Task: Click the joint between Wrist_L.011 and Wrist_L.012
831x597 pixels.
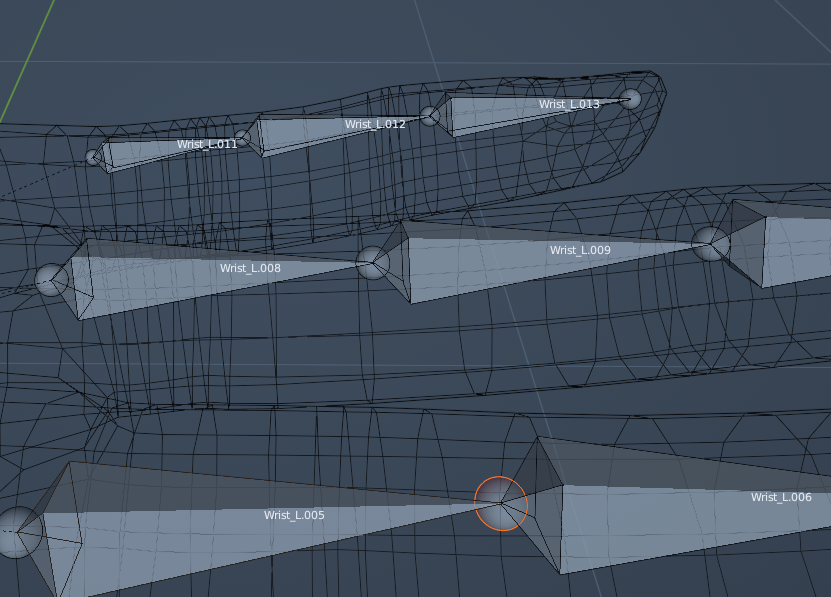Action: coord(242,138)
